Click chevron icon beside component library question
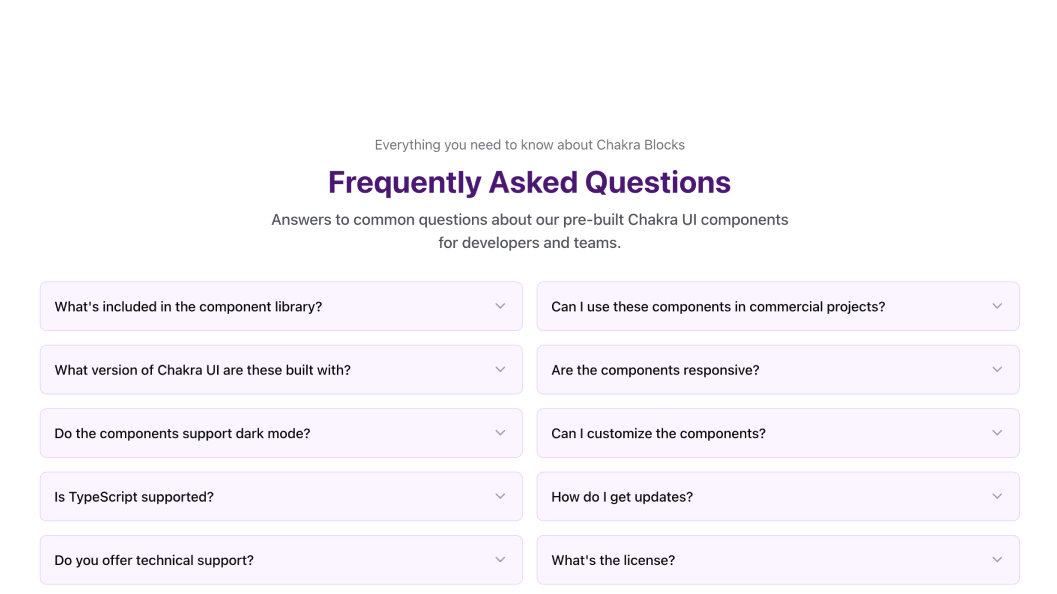Viewport: 1057px width, 594px height. click(x=500, y=306)
